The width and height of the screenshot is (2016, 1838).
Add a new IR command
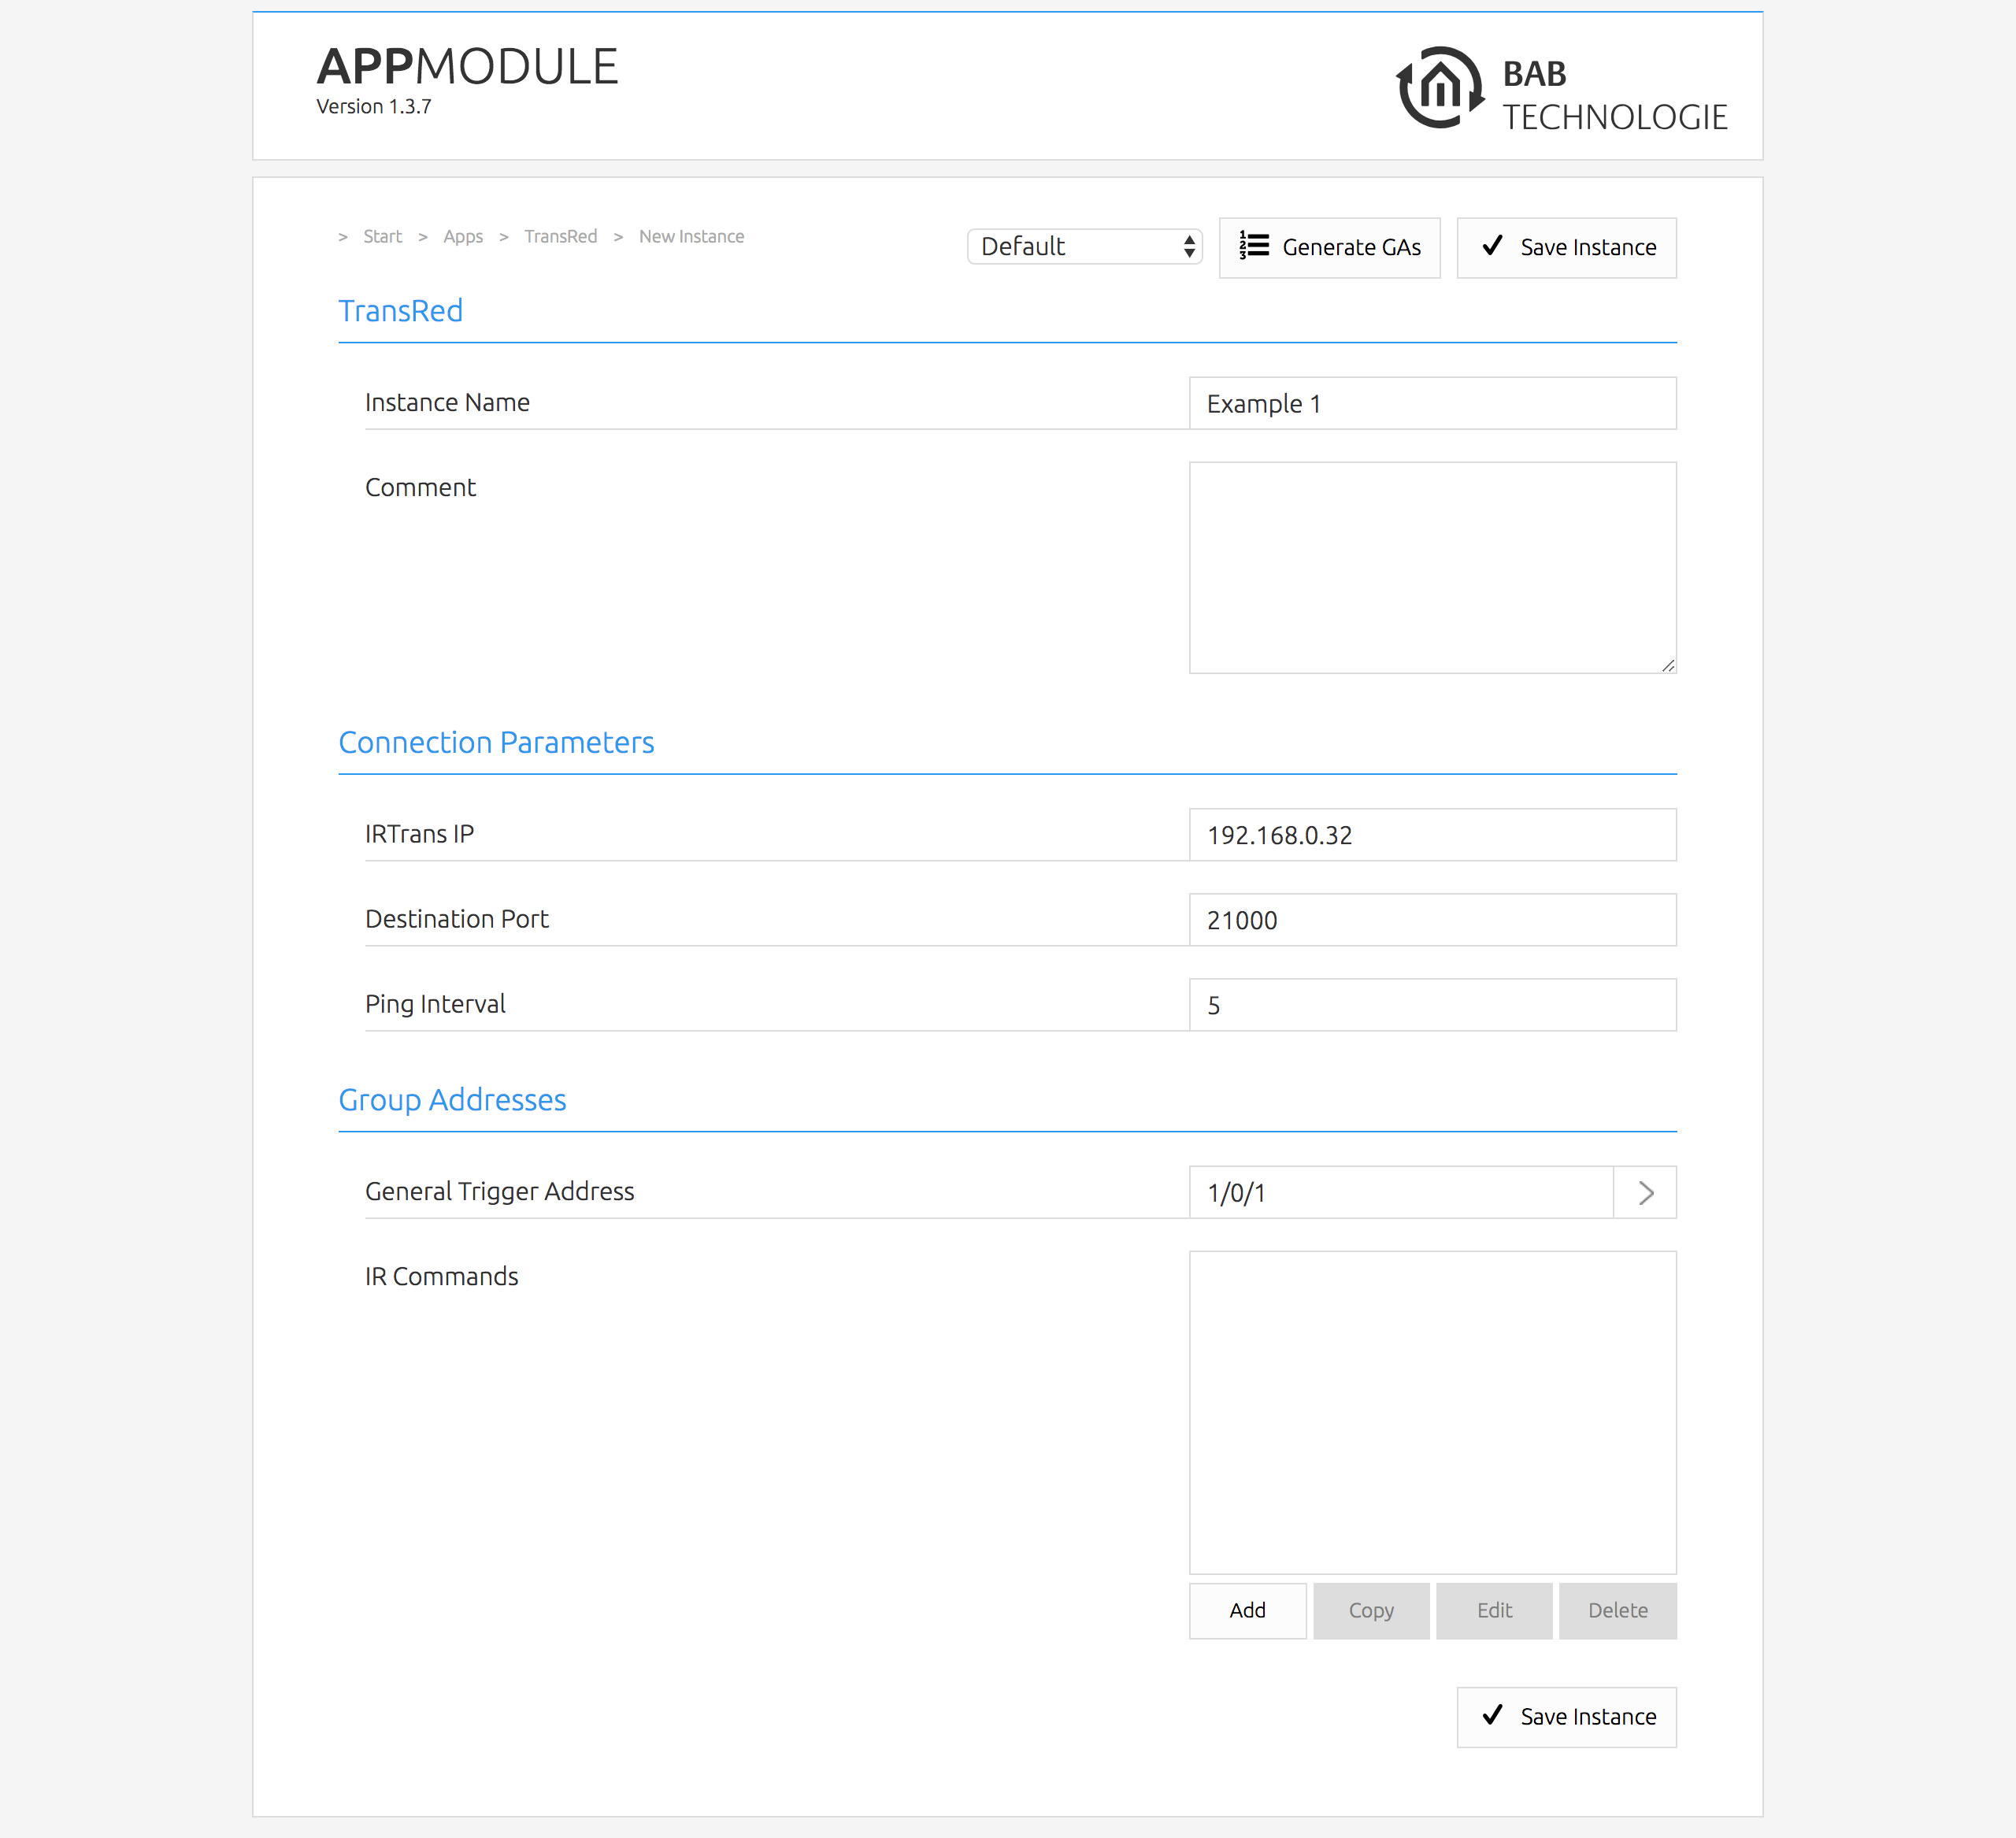click(1248, 1610)
